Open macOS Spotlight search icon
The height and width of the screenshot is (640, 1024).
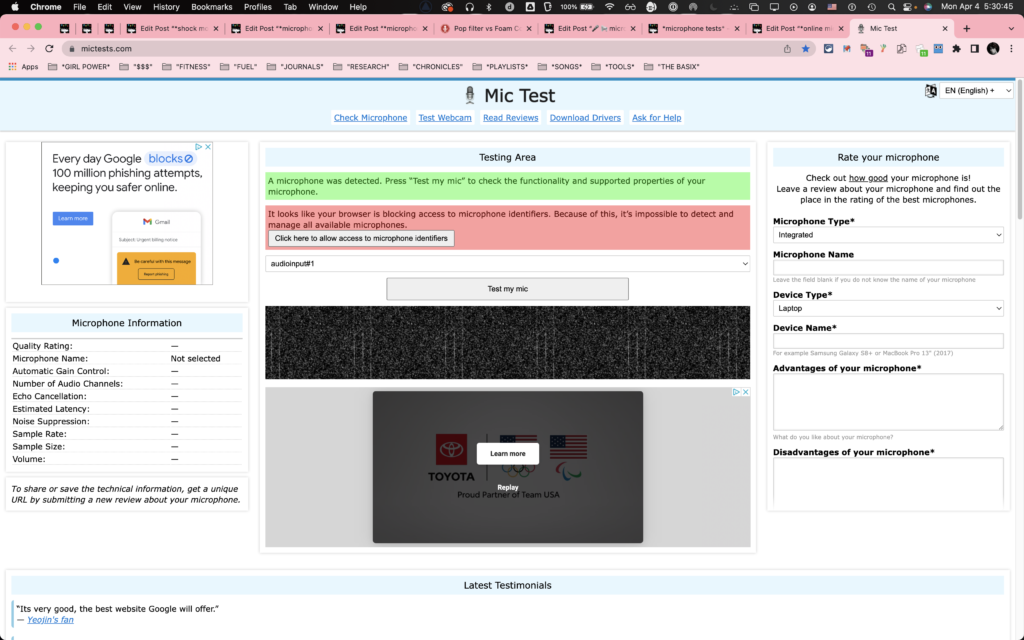coord(891,7)
